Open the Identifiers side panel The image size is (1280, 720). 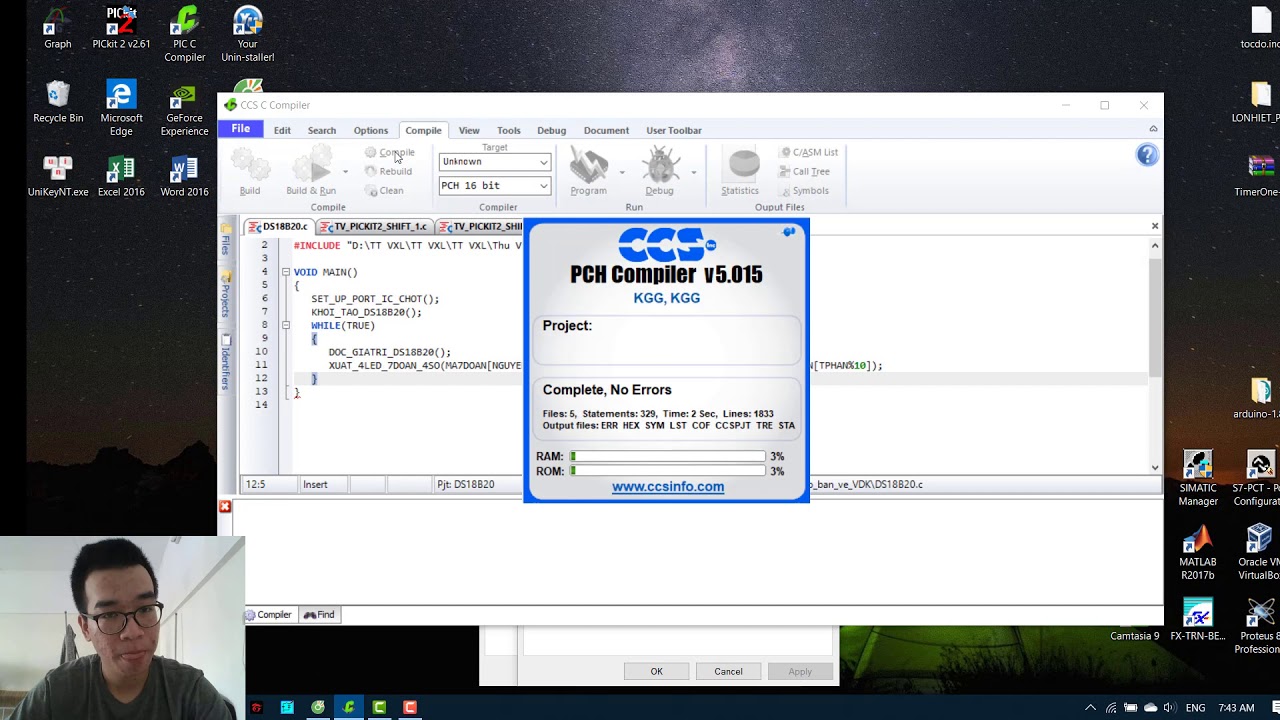click(226, 361)
